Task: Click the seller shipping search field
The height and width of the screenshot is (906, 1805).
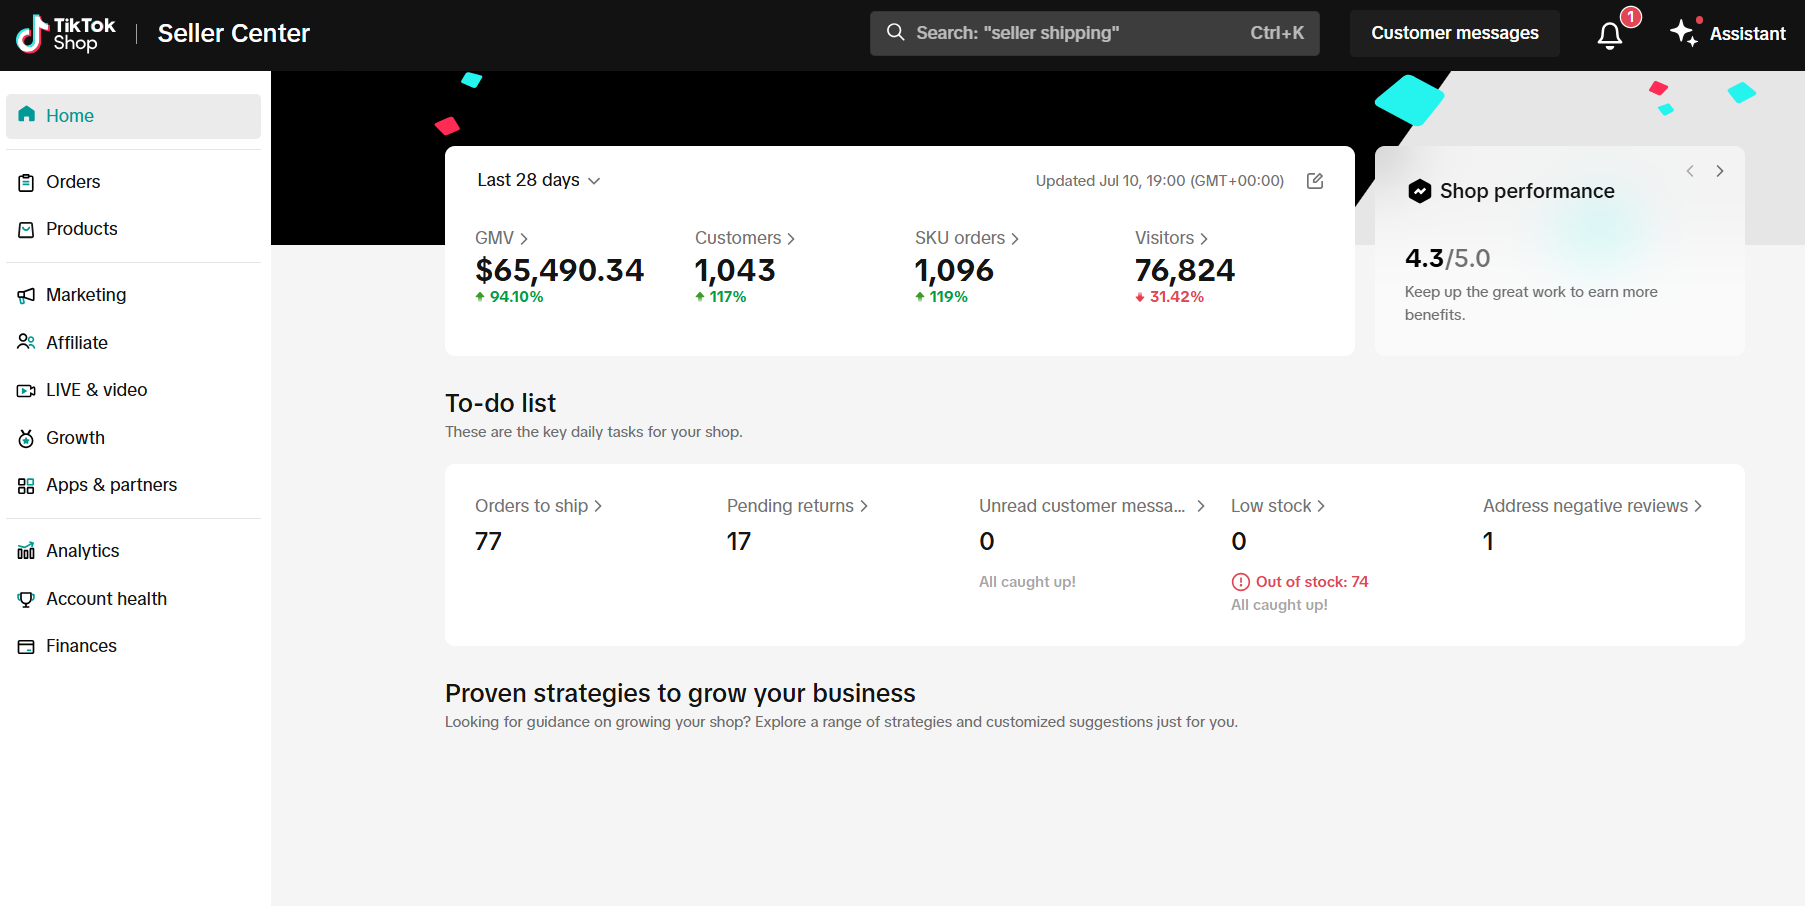Action: pyautogui.click(x=1094, y=33)
